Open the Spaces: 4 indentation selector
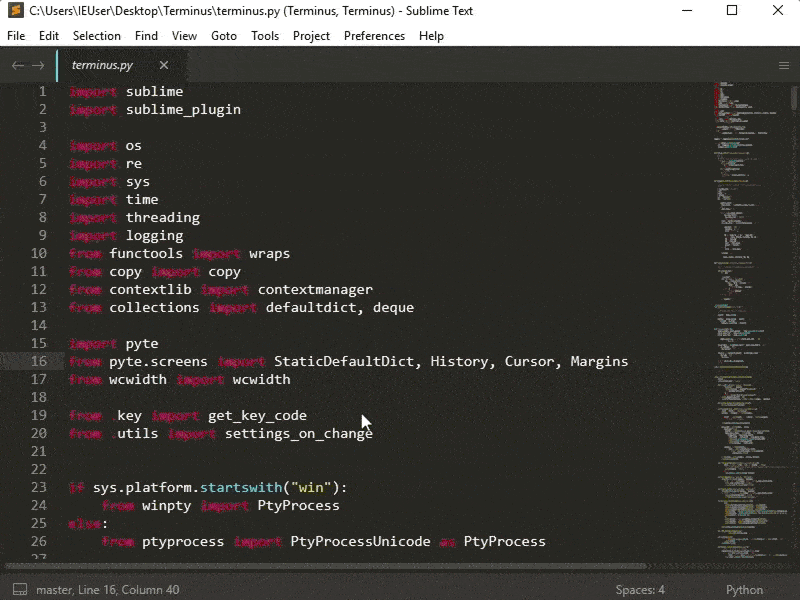Viewport: 800px width, 600px height. coord(640,590)
